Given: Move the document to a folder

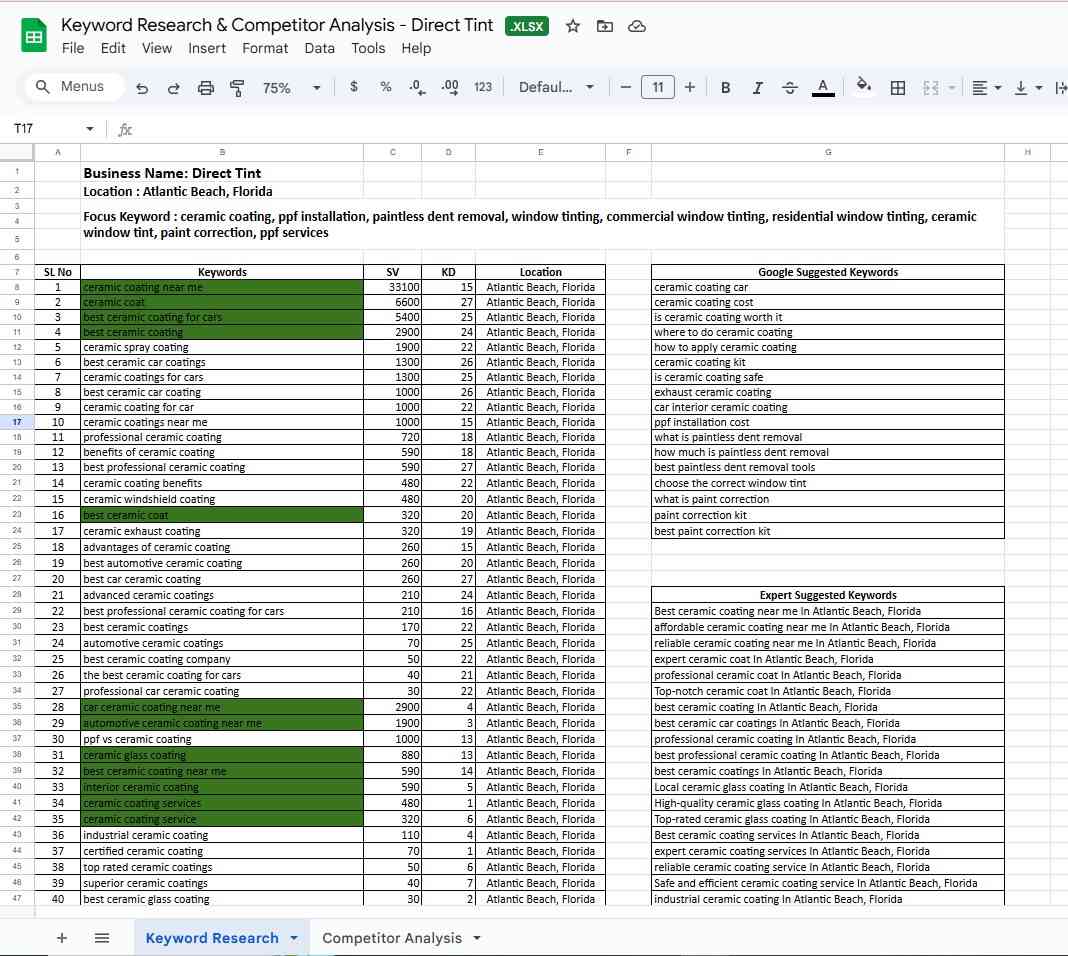Looking at the screenshot, I should 605,27.
